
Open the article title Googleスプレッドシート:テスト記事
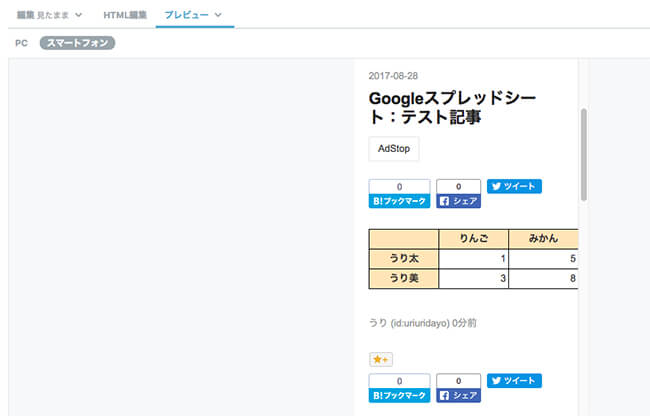pos(452,108)
